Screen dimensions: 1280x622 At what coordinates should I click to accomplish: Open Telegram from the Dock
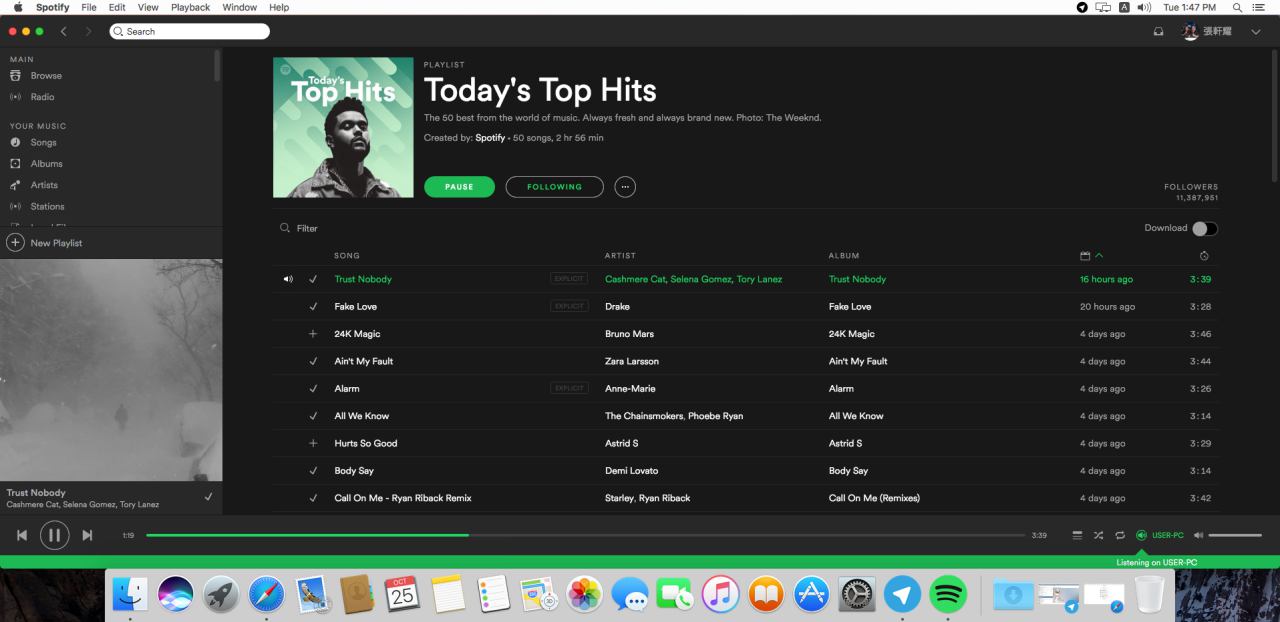click(x=902, y=595)
